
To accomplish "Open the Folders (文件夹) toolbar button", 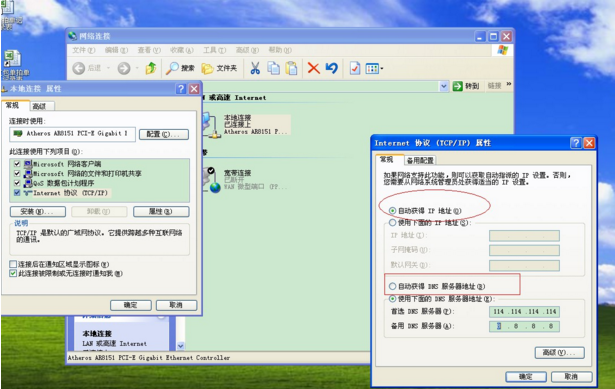I will tap(219, 68).
